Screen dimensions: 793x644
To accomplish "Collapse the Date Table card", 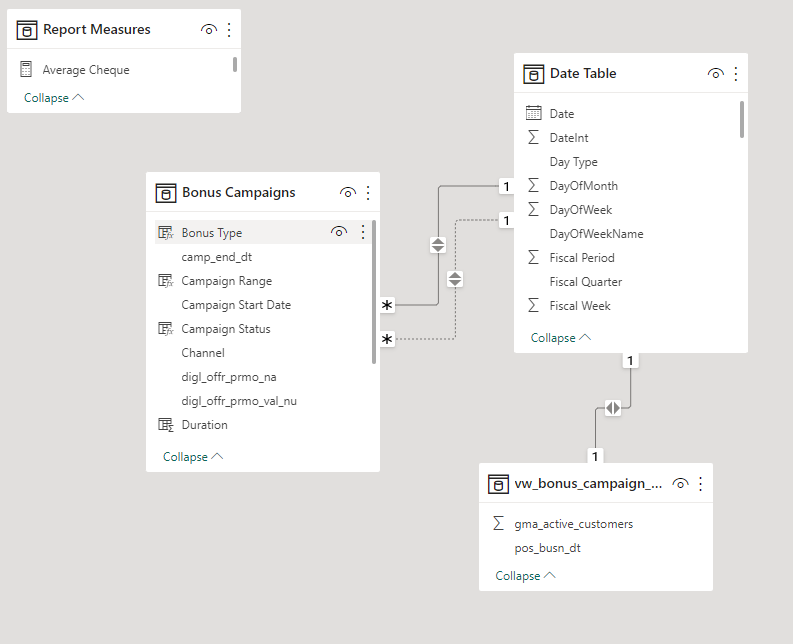I will (561, 337).
